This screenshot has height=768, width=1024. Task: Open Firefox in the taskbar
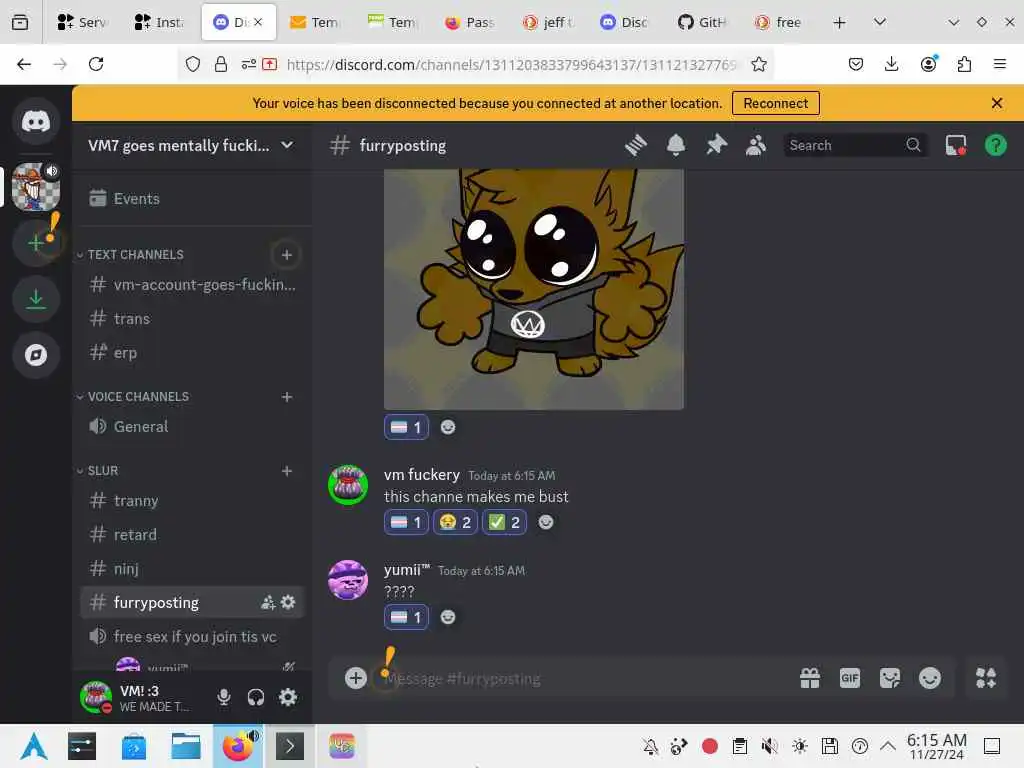point(238,746)
